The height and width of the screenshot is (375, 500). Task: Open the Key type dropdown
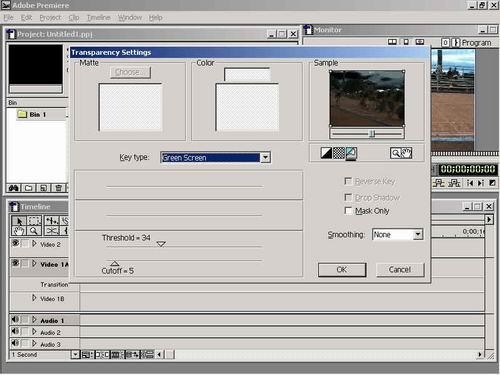(265, 157)
